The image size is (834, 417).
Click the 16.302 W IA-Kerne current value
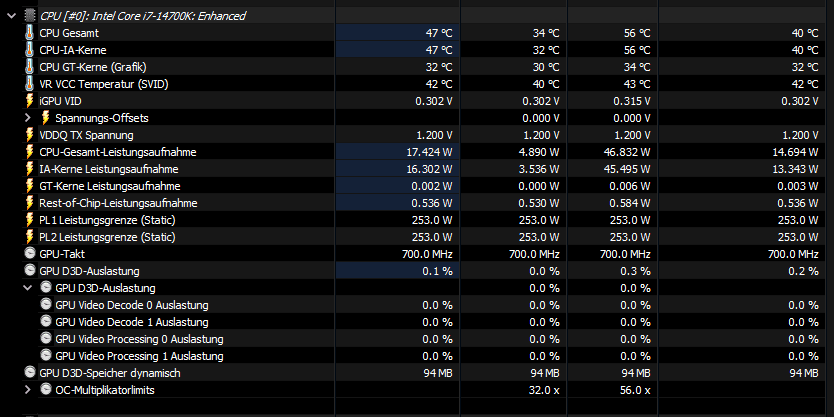click(430, 169)
